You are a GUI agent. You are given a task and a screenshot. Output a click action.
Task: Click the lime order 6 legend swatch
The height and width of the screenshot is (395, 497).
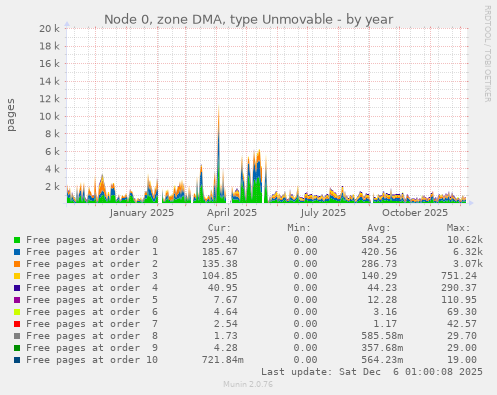[17, 312]
